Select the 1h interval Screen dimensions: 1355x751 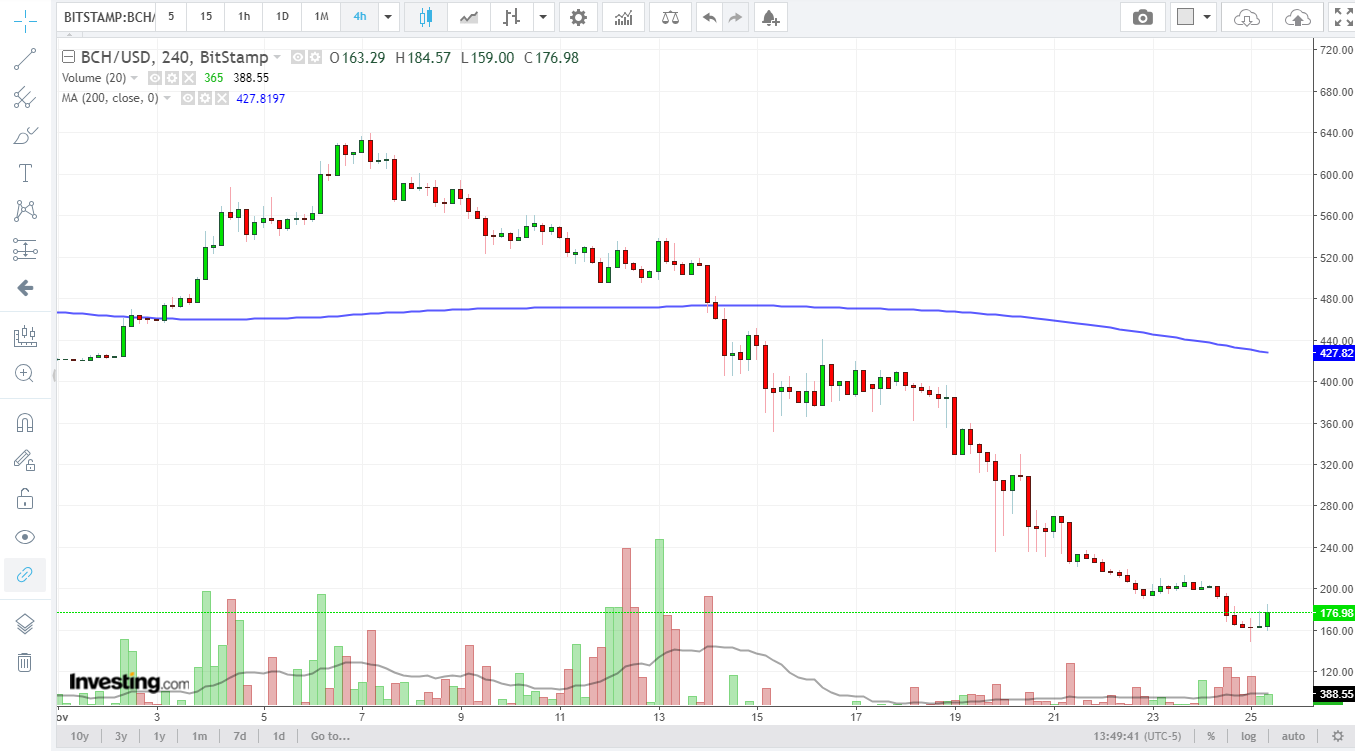coord(244,17)
